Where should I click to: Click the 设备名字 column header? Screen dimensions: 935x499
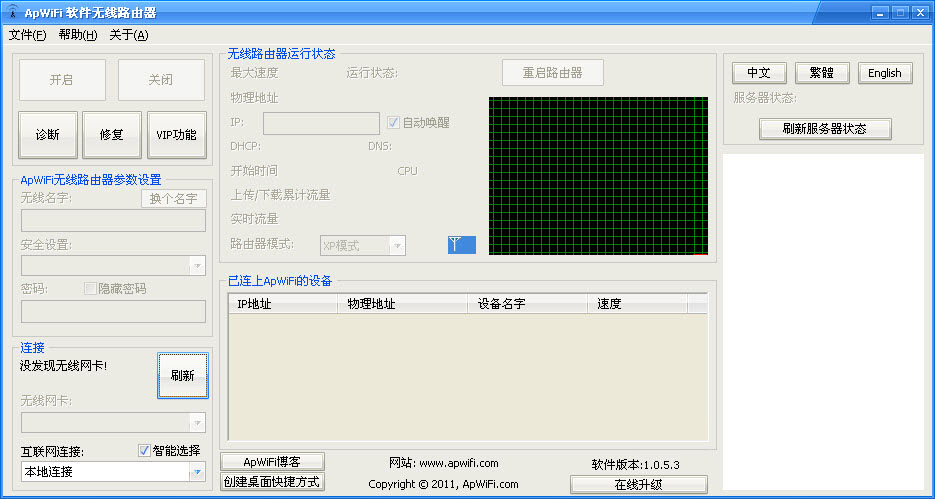(x=528, y=304)
